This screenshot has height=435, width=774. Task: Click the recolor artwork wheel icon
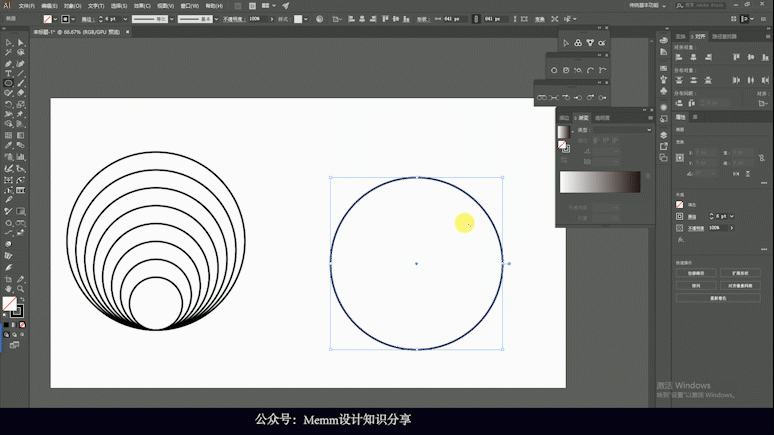(x=319, y=19)
